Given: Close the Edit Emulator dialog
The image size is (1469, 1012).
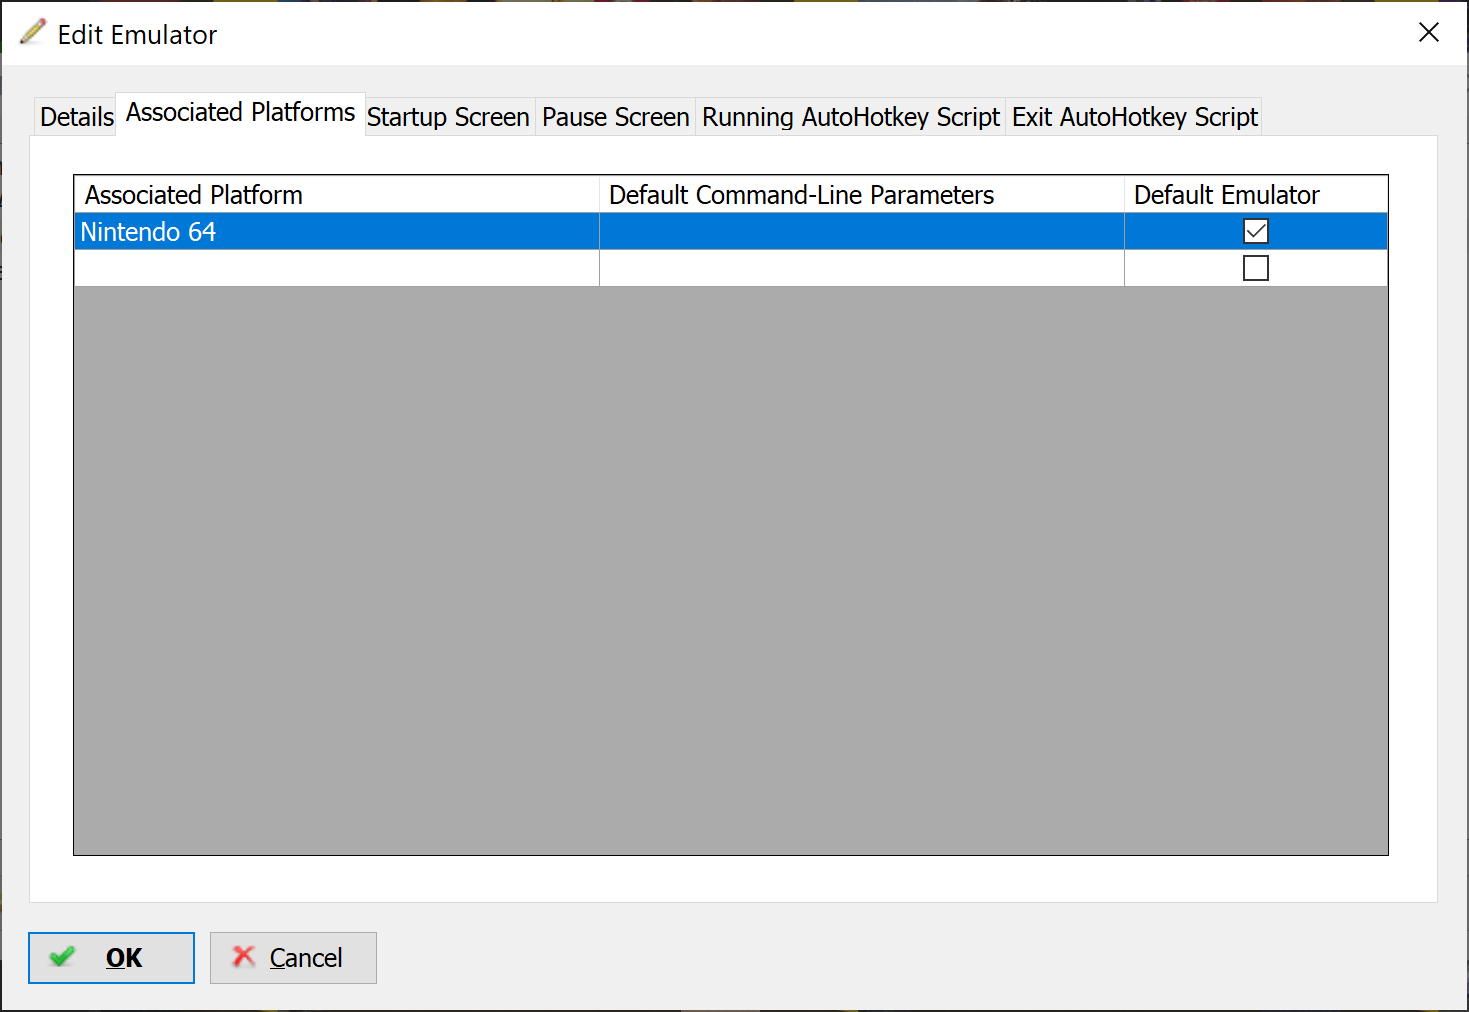Looking at the screenshot, I should (x=1429, y=33).
